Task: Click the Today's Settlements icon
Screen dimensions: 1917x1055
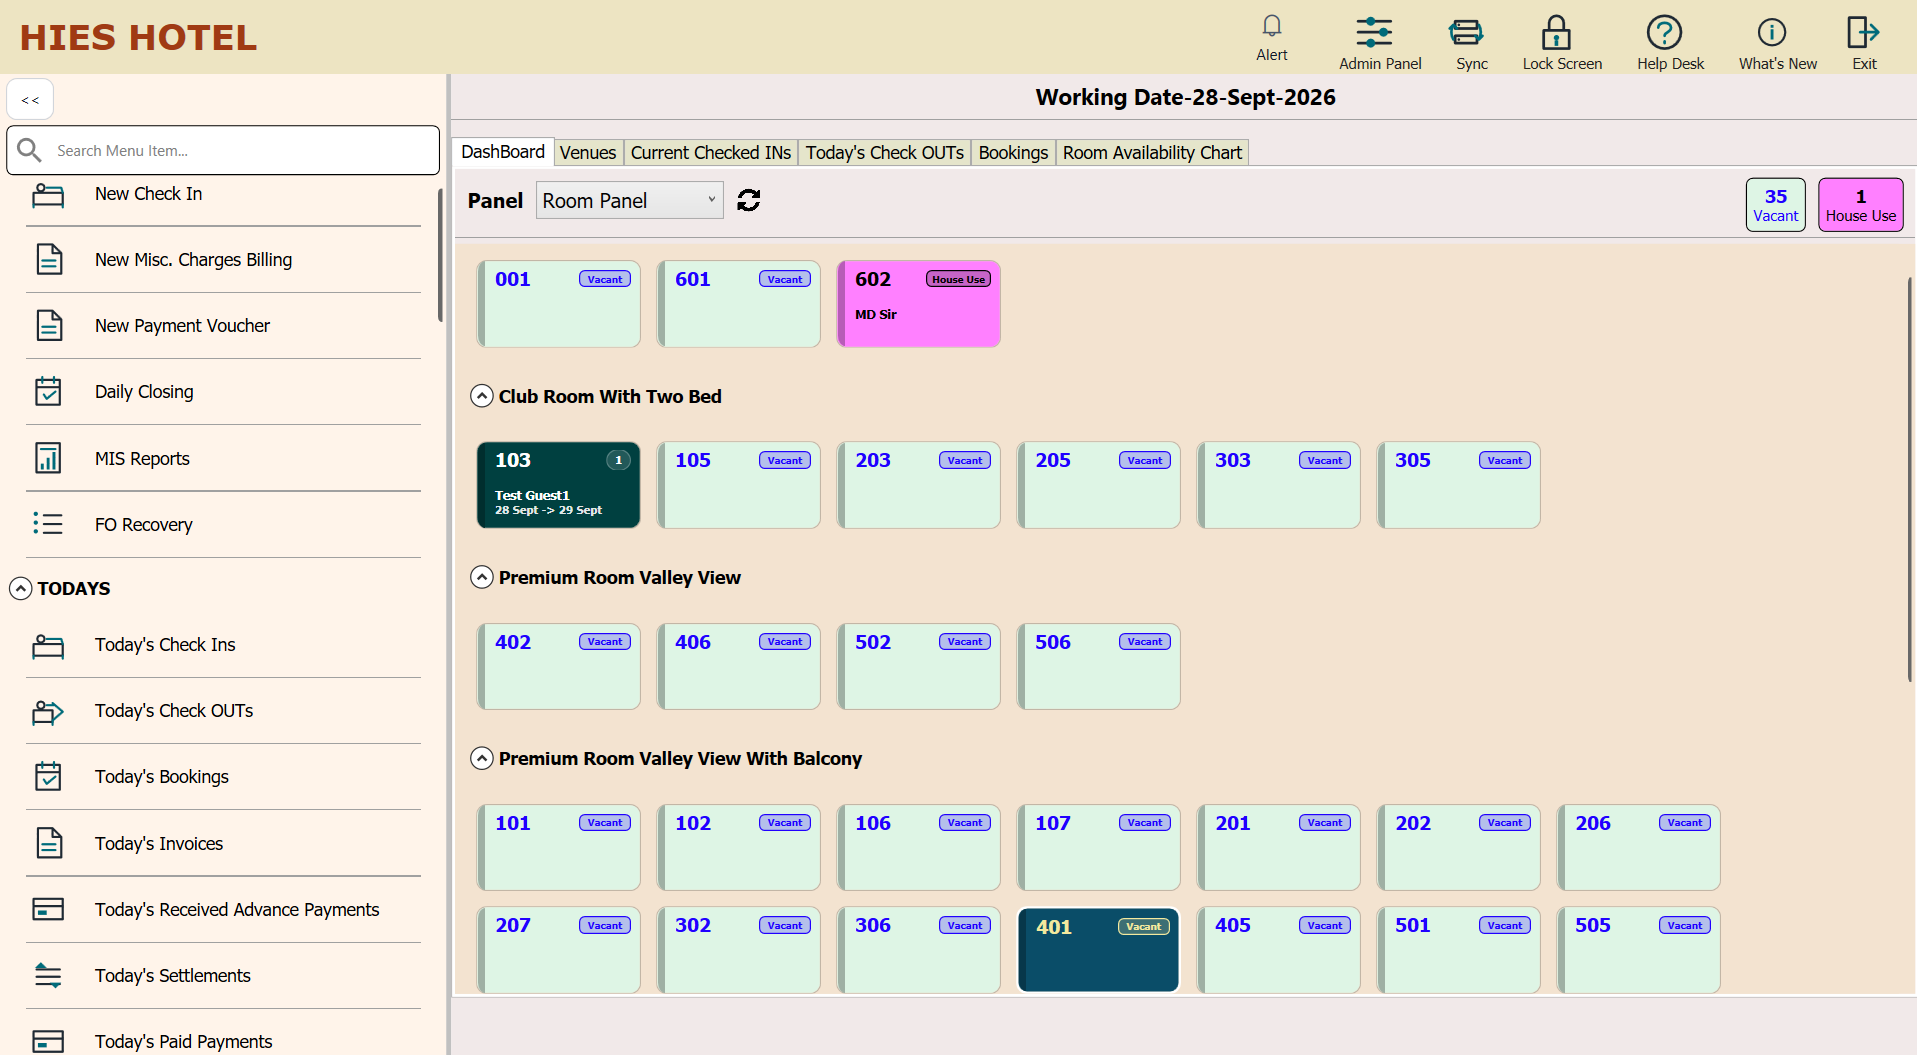Action: coord(48,975)
